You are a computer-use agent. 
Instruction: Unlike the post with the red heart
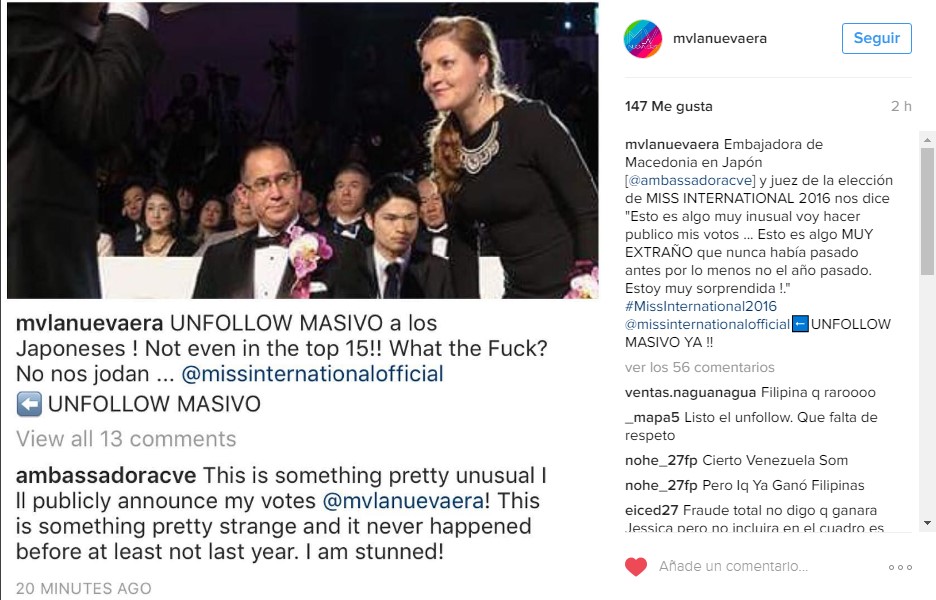tap(635, 567)
